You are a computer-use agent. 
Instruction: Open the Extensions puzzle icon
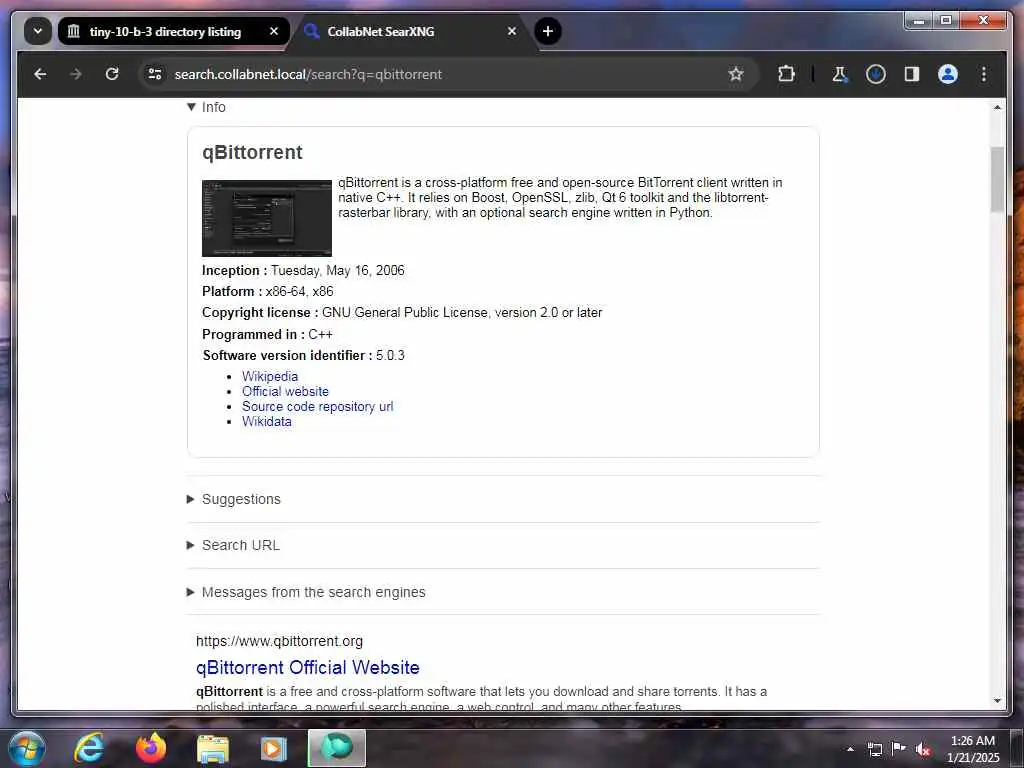click(786, 74)
